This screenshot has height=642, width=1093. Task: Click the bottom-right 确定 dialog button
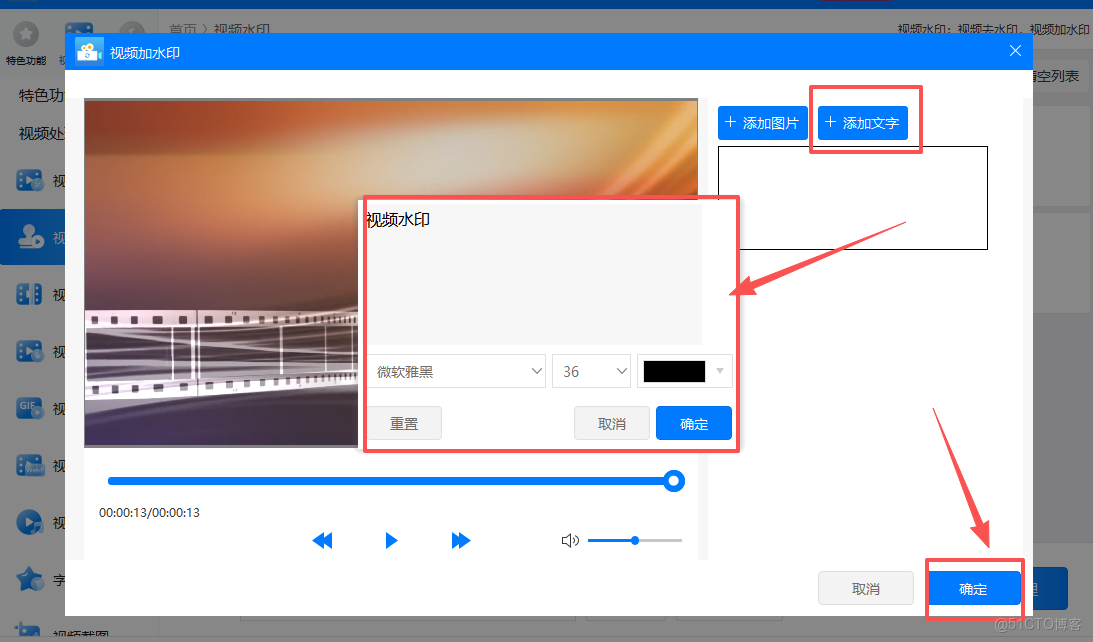[973, 588]
